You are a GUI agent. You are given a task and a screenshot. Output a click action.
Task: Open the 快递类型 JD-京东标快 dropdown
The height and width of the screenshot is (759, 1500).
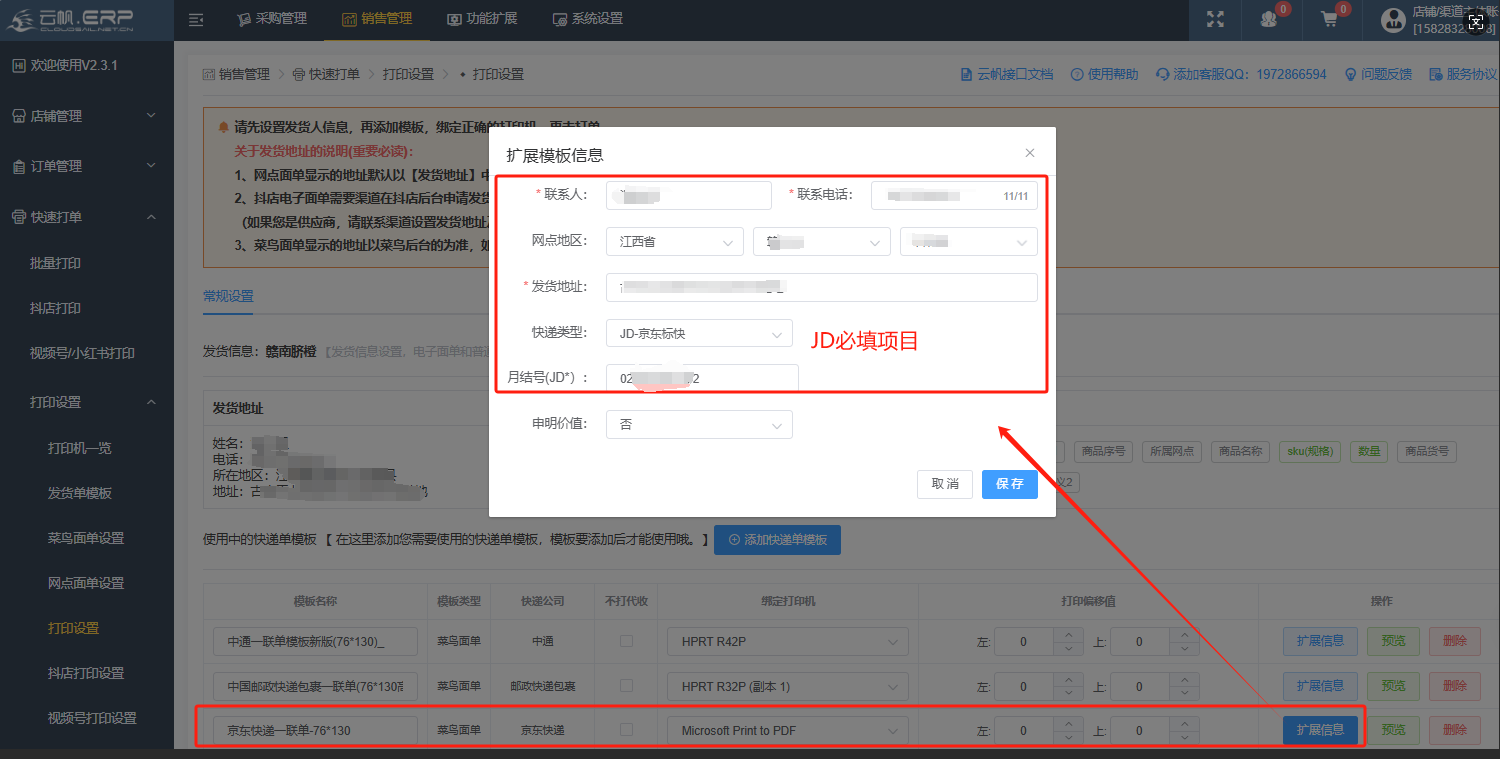[699, 333]
